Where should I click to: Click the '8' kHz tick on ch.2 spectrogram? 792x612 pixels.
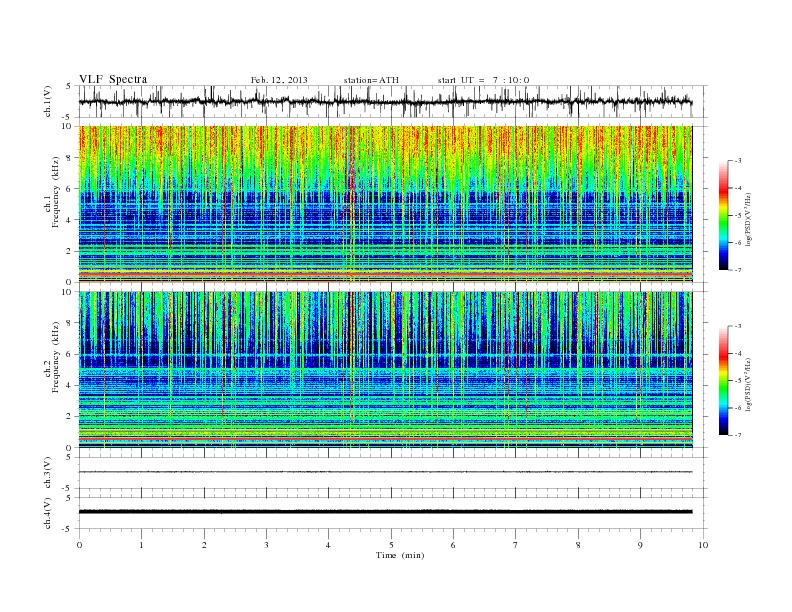pos(69,323)
